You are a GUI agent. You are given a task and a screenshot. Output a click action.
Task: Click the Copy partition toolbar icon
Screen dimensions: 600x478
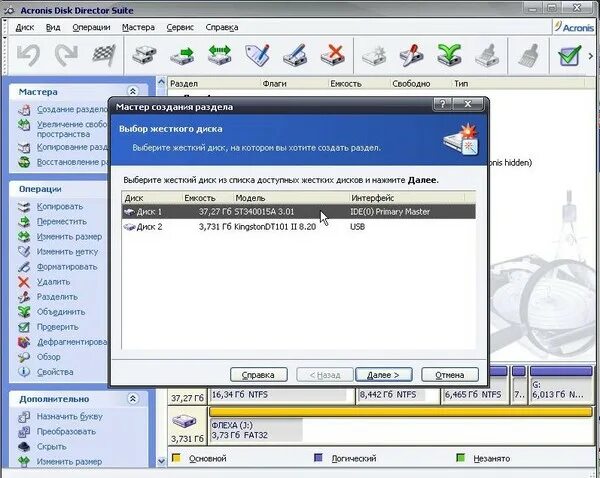[x=144, y=55]
